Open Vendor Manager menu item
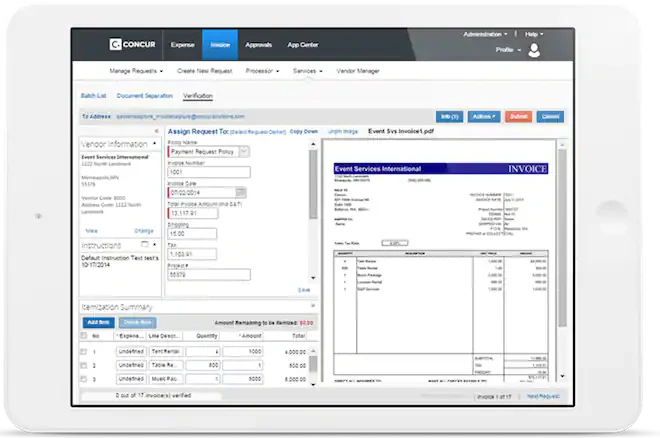This screenshot has width=660, height=438. tap(358, 71)
